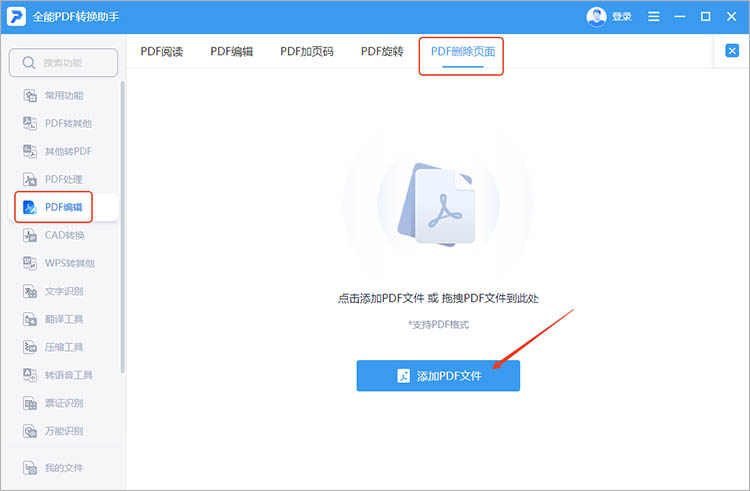This screenshot has height=491, width=750.
Task: Click the 压缩工具 sidebar icon
Action: pyautogui.click(x=30, y=347)
